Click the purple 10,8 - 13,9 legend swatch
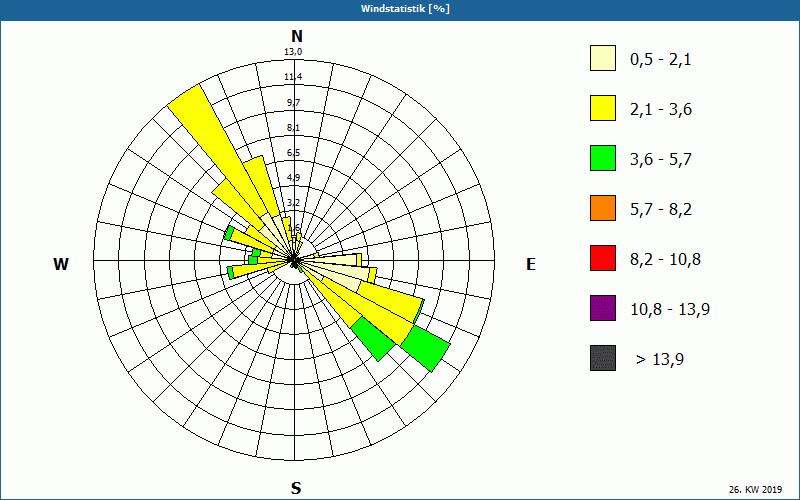 [603, 308]
